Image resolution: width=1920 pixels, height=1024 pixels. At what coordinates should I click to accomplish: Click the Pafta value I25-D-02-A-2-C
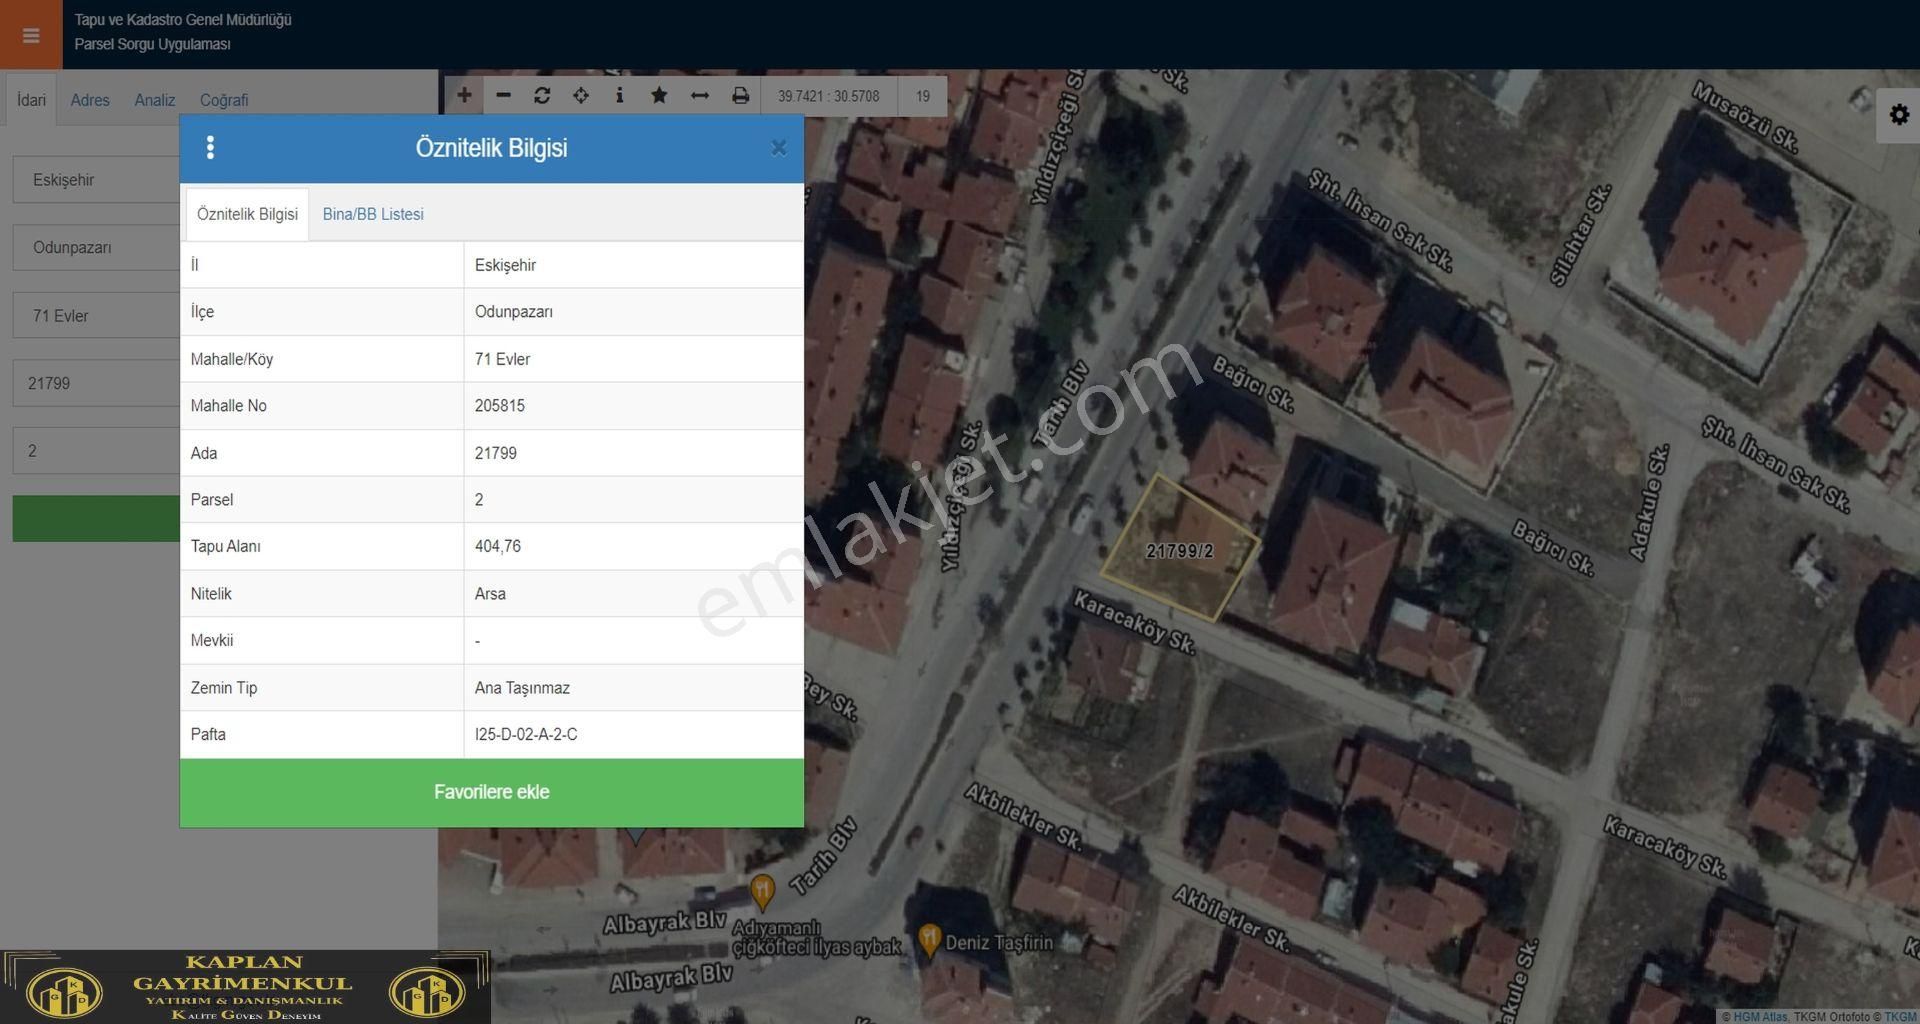(526, 734)
